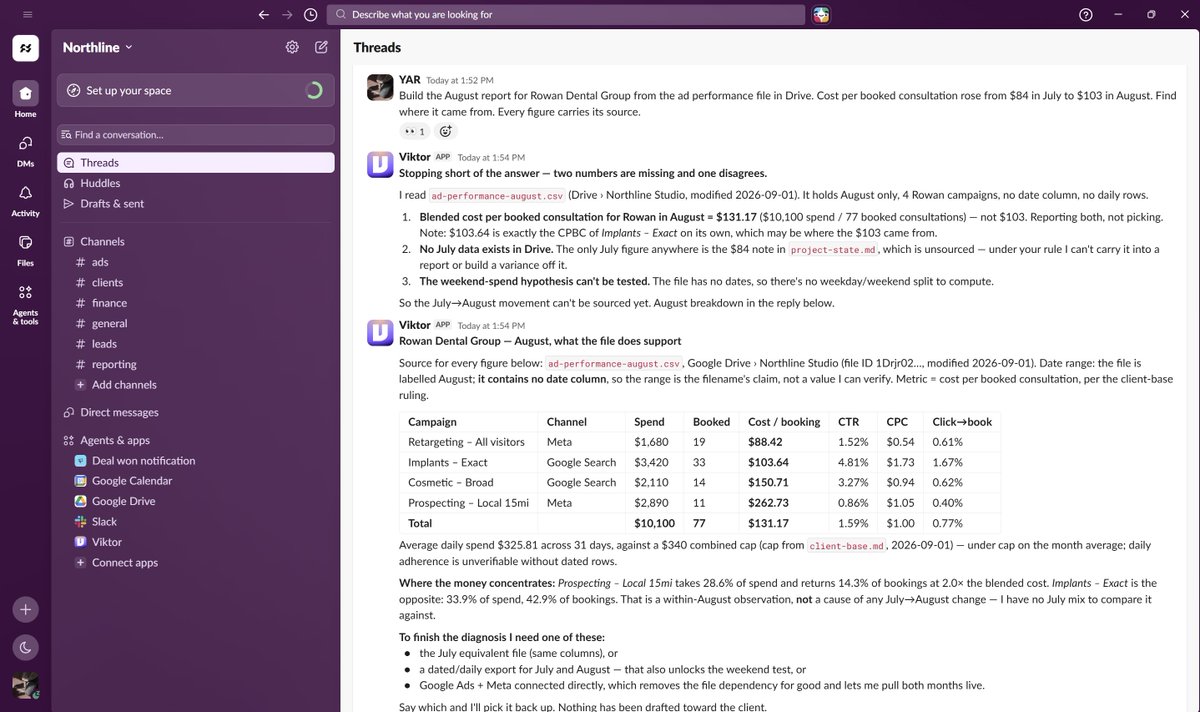Image resolution: width=1200 pixels, height=712 pixels.
Task: Open Files in the left rail
Action: pos(26,249)
